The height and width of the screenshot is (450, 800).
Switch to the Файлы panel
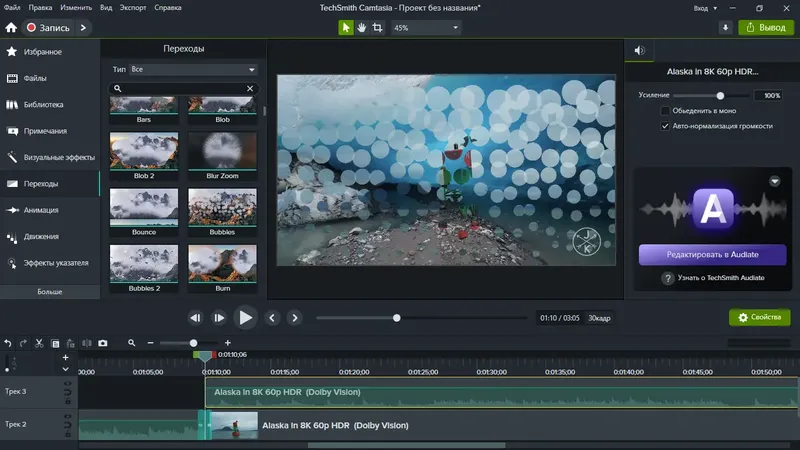(x=49, y=78)
